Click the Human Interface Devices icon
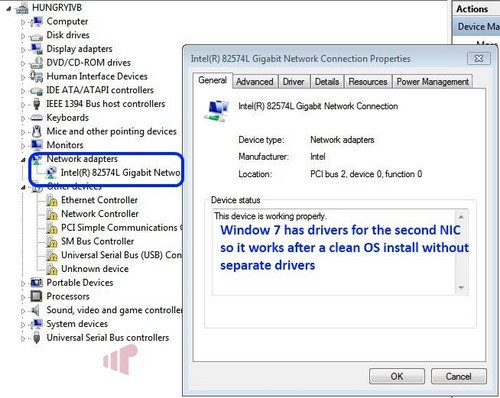Screen dimensions: 500x398 37,76
